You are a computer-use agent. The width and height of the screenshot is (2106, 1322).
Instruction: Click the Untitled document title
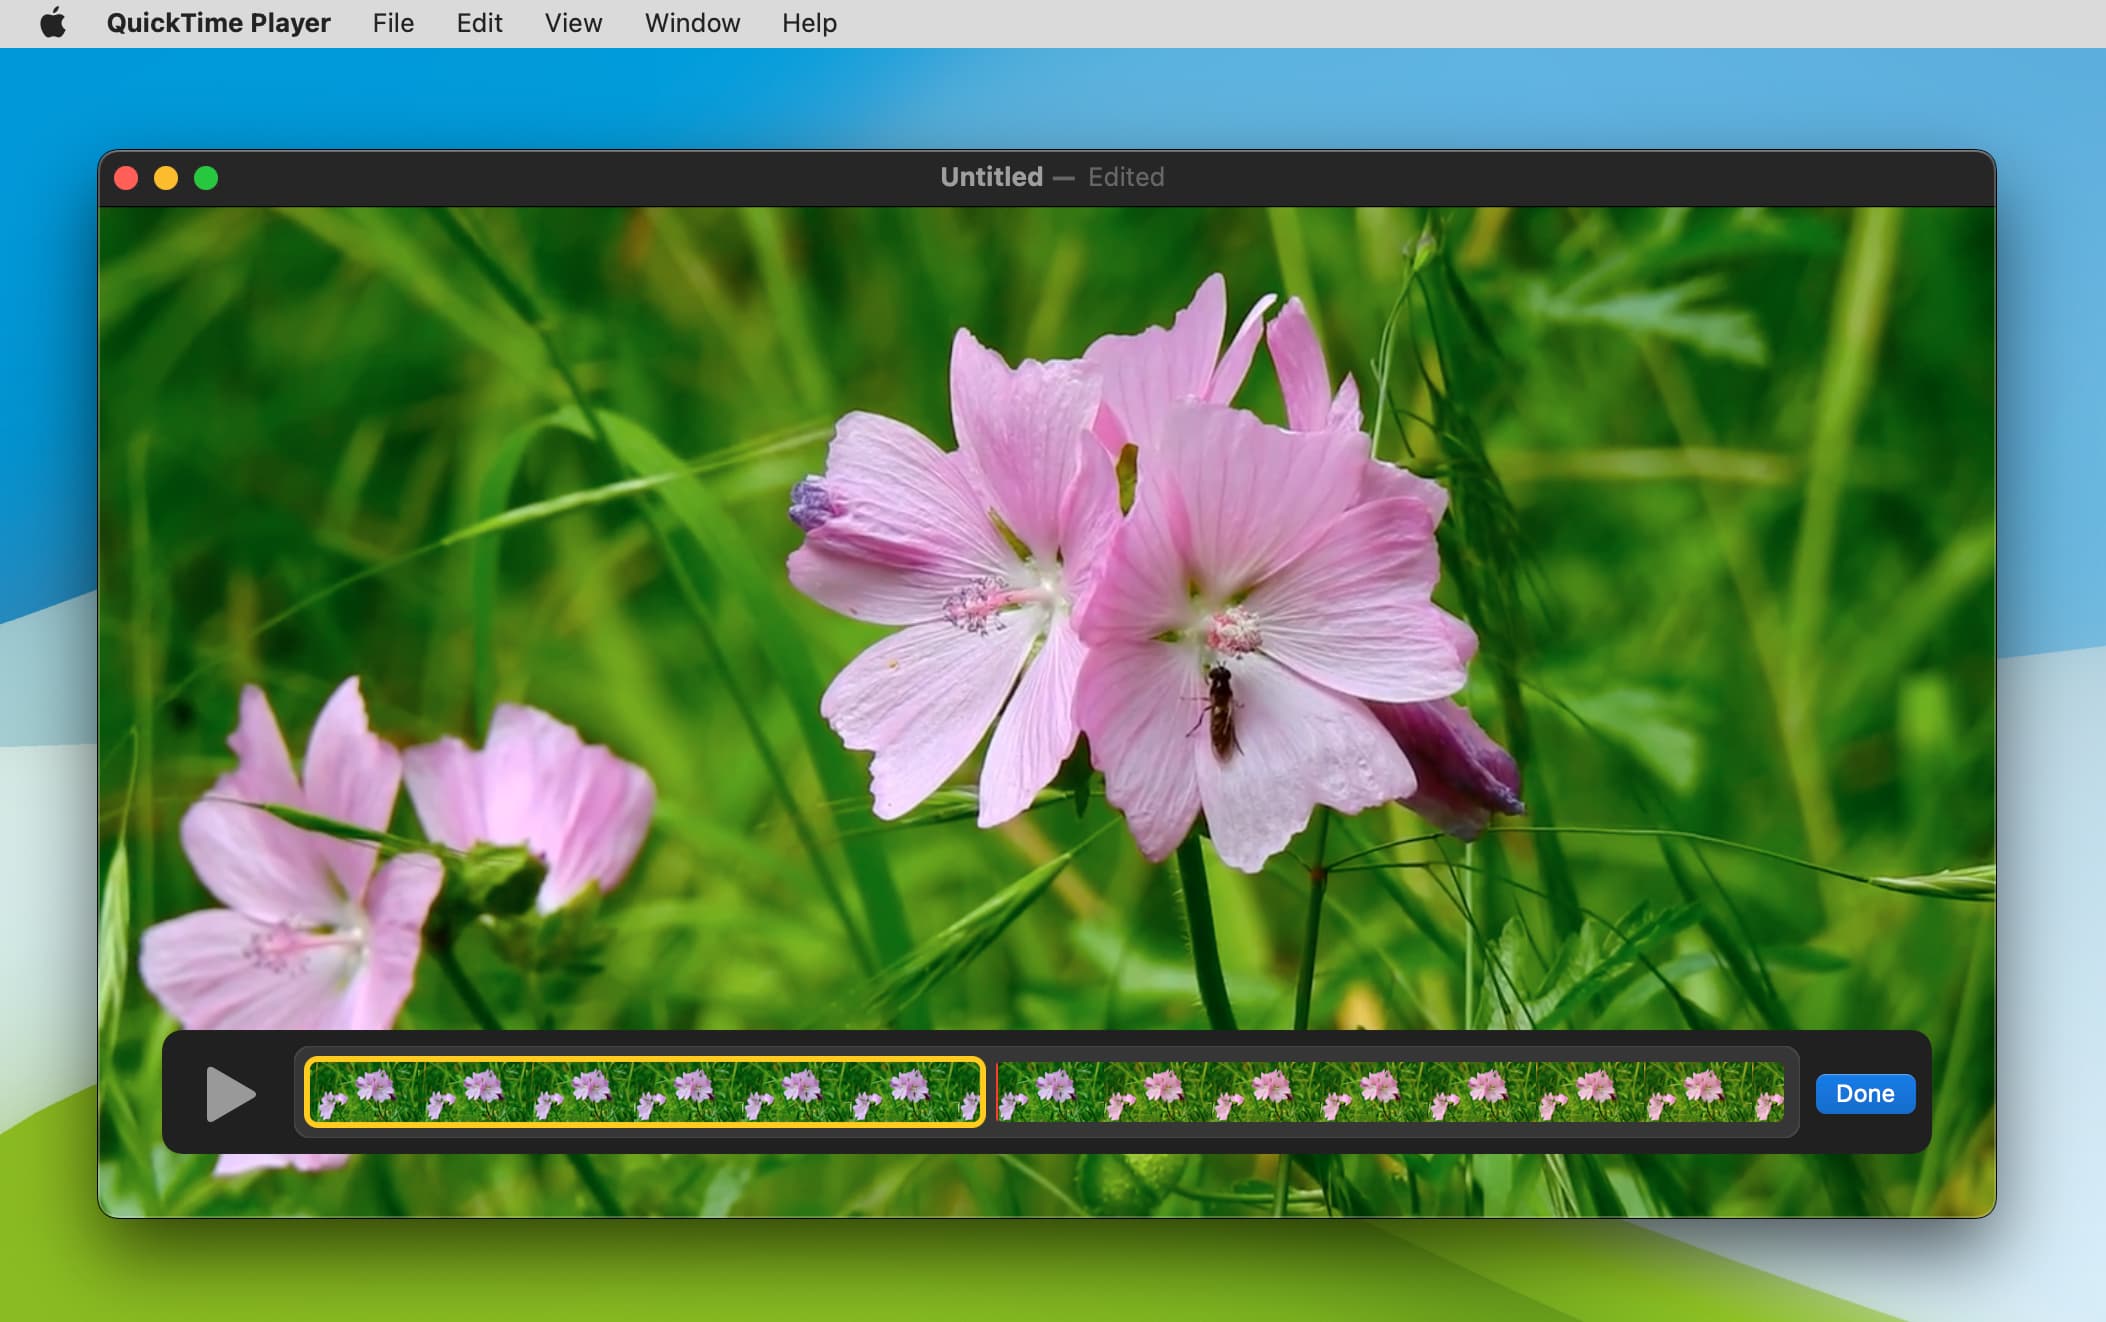click(990, 177)
